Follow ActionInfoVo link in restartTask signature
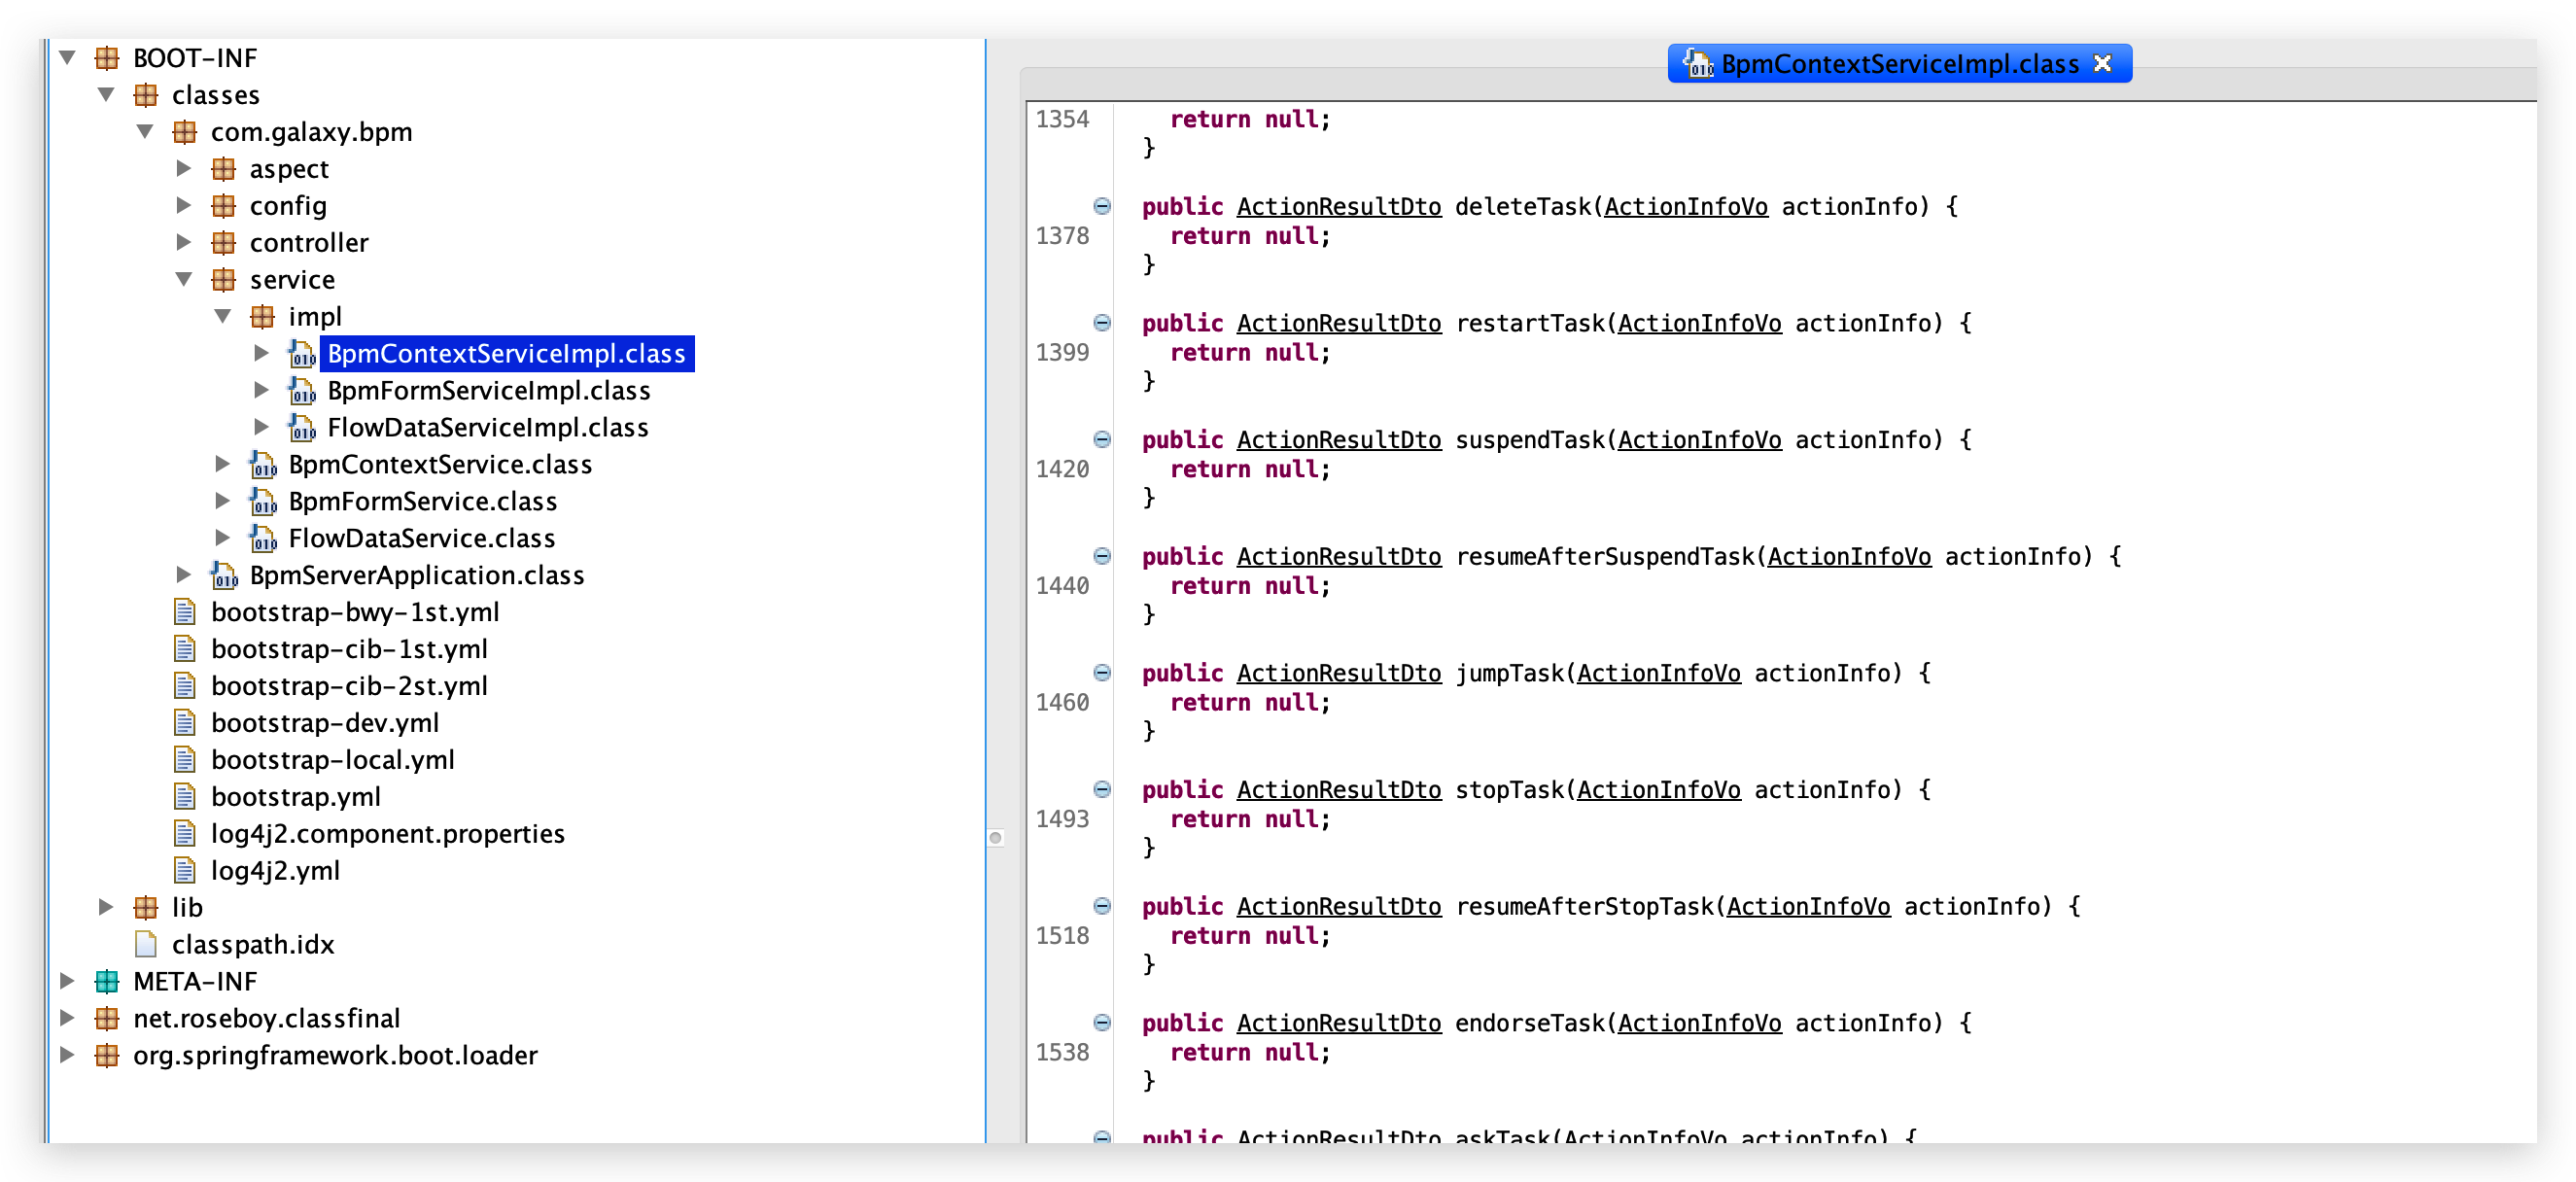Viewport: 2576px width, 1182px height. pyautogui.click(x=1700, y=324)
